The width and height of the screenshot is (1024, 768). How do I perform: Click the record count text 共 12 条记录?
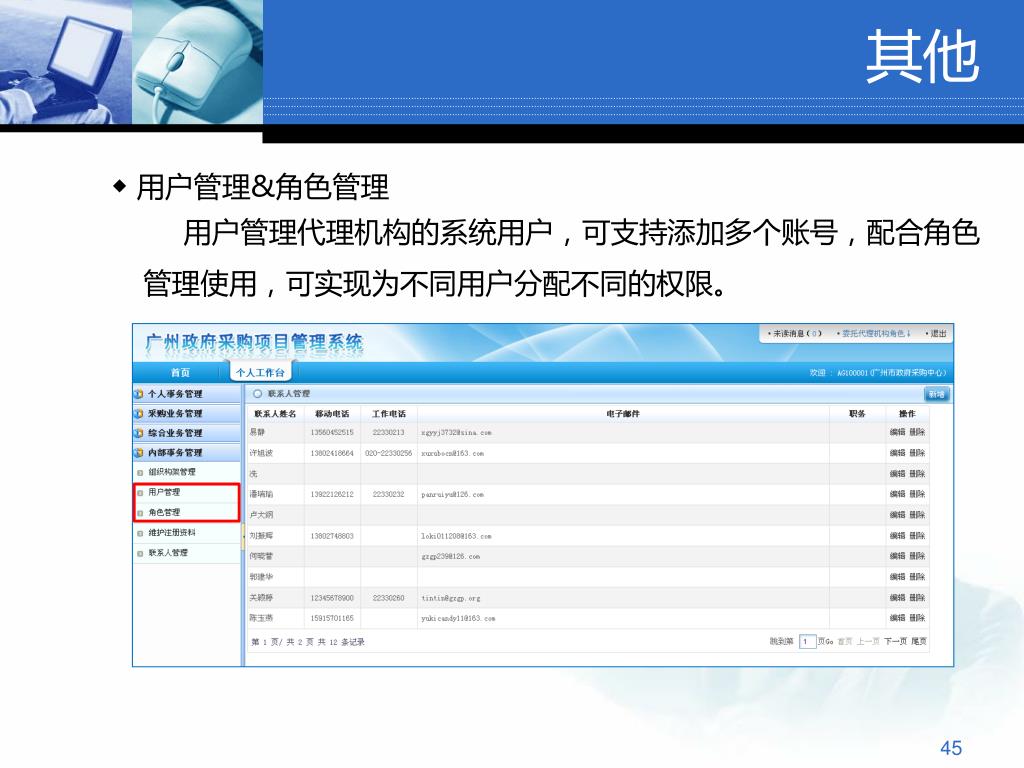[x=341, y=642]
